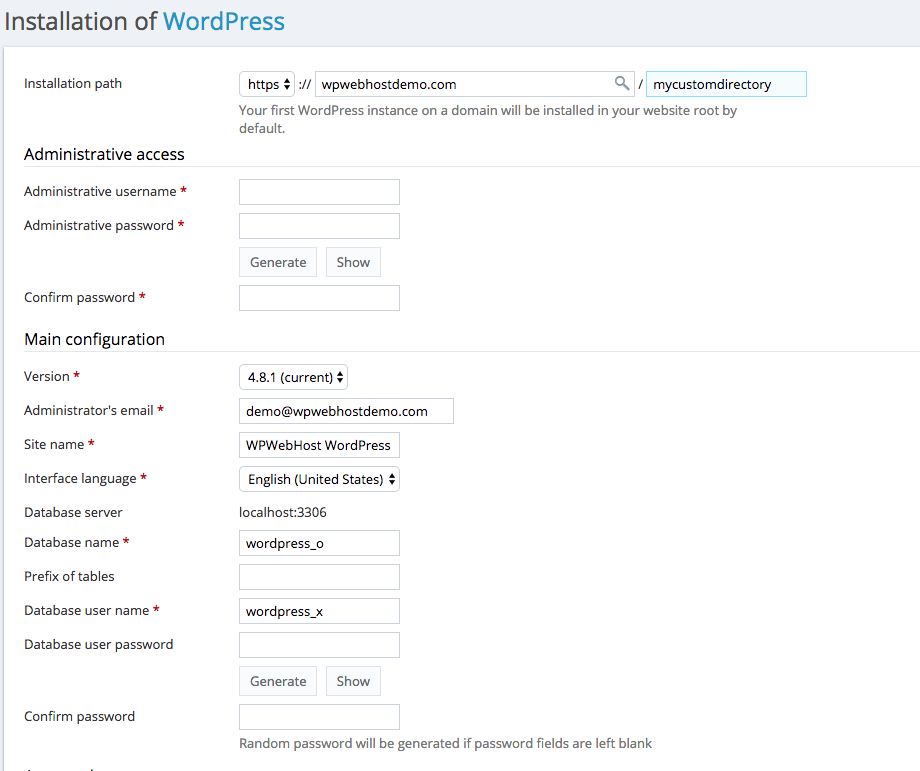Viewport: 920px width, 771px height.
Task: Click the Main configuration heading
Action: tap(94, 339)
